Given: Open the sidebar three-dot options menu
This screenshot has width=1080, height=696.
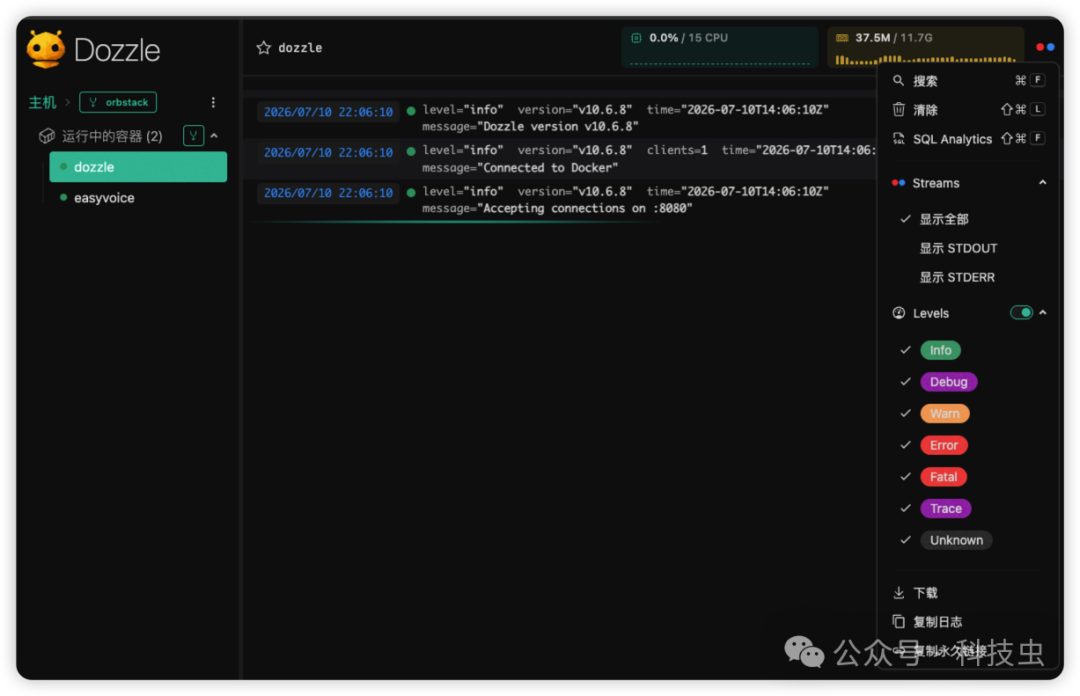Looking at the screenshot, I should pos(213,102).
